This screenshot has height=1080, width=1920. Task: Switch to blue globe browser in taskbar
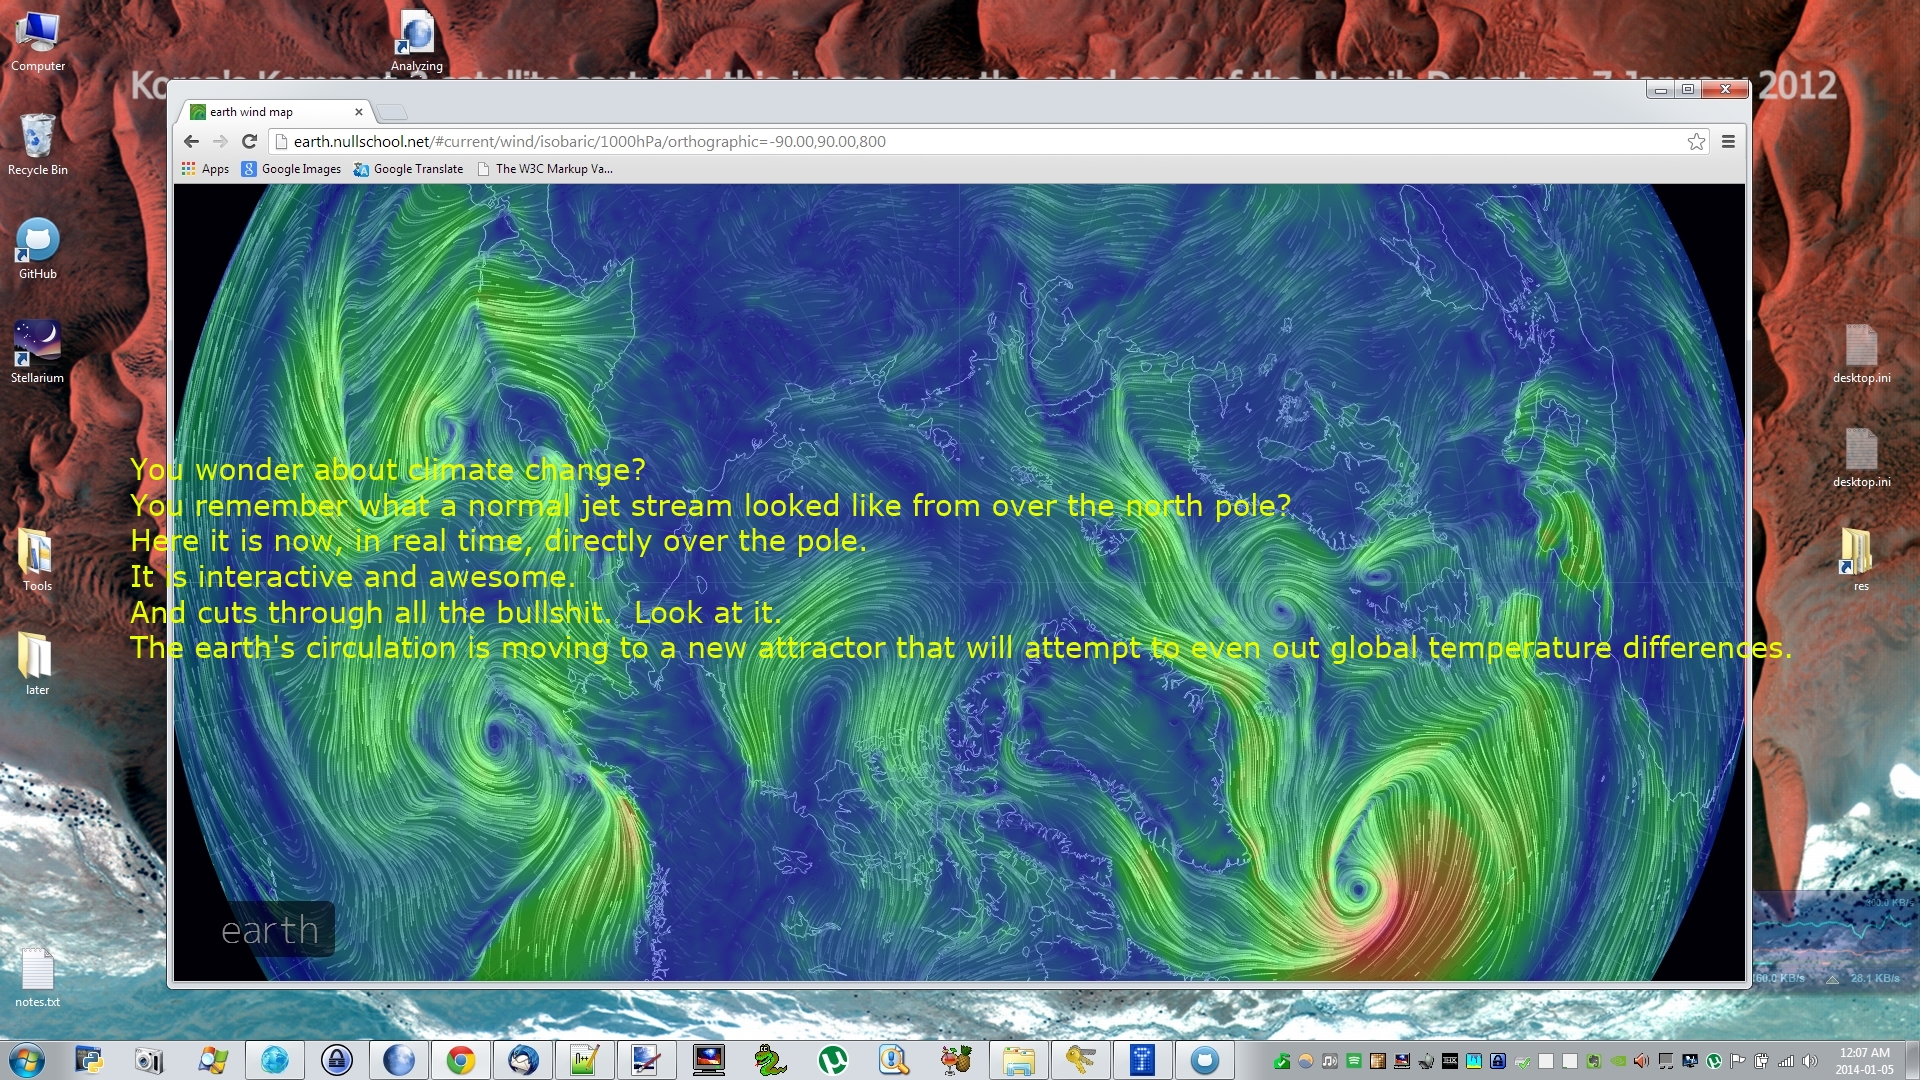[274, 1060]
